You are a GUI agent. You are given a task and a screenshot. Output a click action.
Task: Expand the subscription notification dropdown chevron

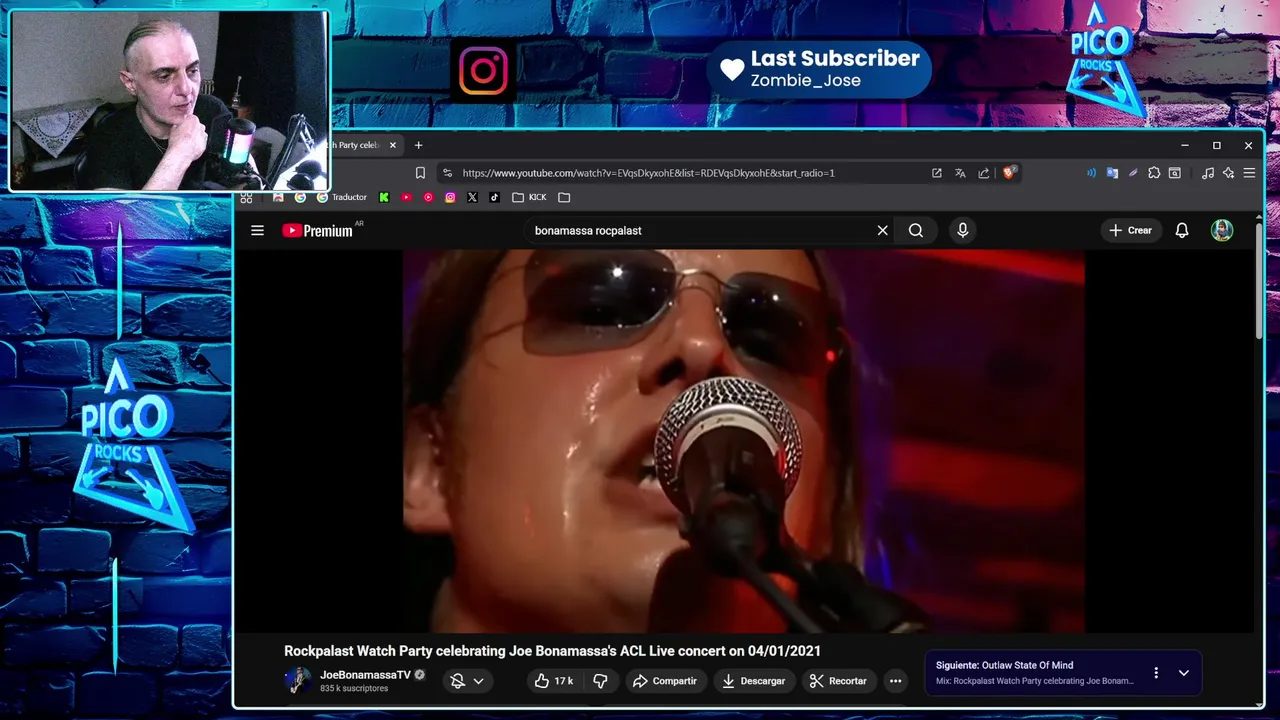(x=478, y=681)
